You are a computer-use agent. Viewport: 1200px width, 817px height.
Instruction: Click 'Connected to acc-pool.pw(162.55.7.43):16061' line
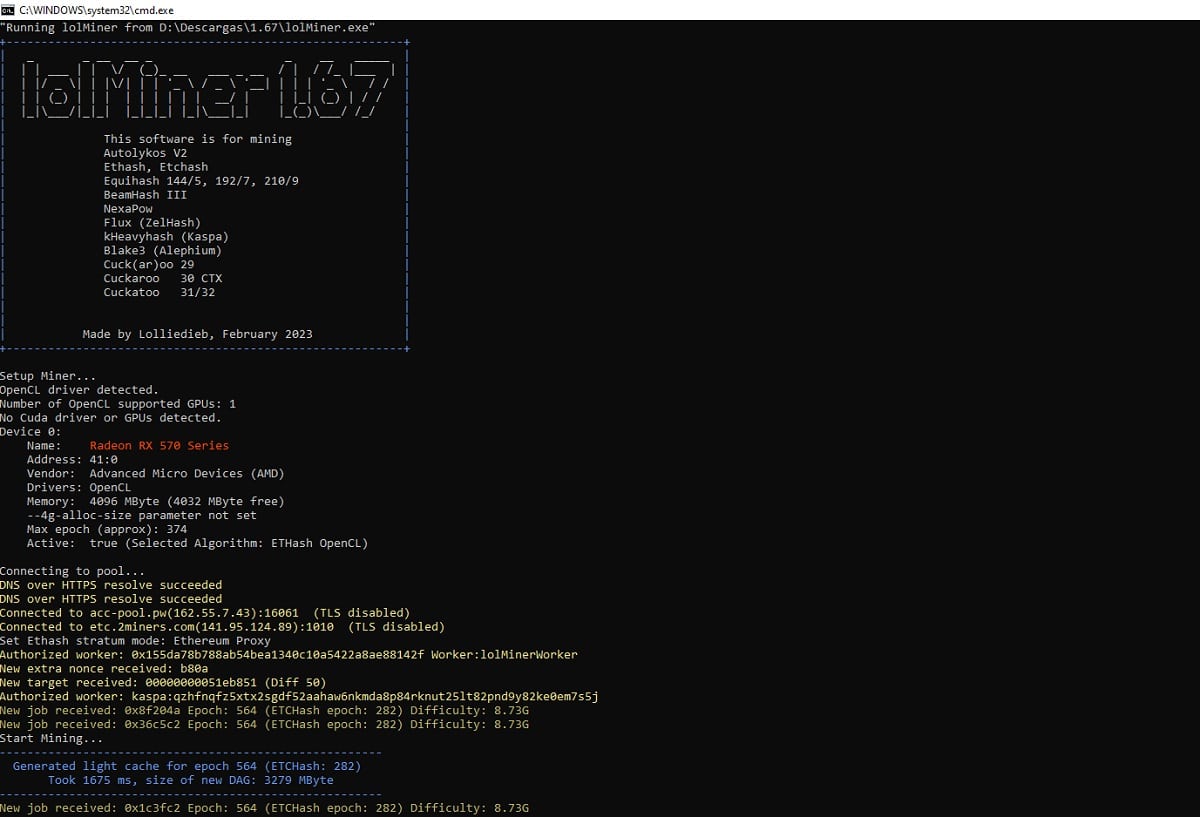205,613
